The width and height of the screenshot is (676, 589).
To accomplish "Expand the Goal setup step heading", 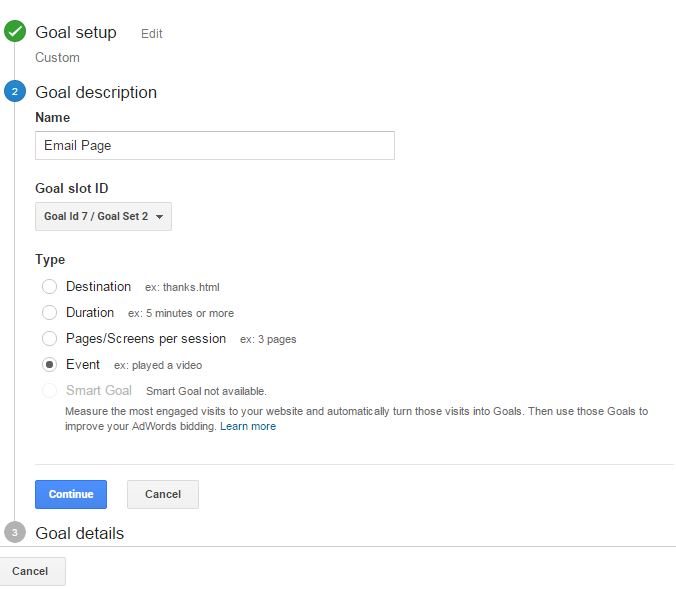I will coord(76,32).
